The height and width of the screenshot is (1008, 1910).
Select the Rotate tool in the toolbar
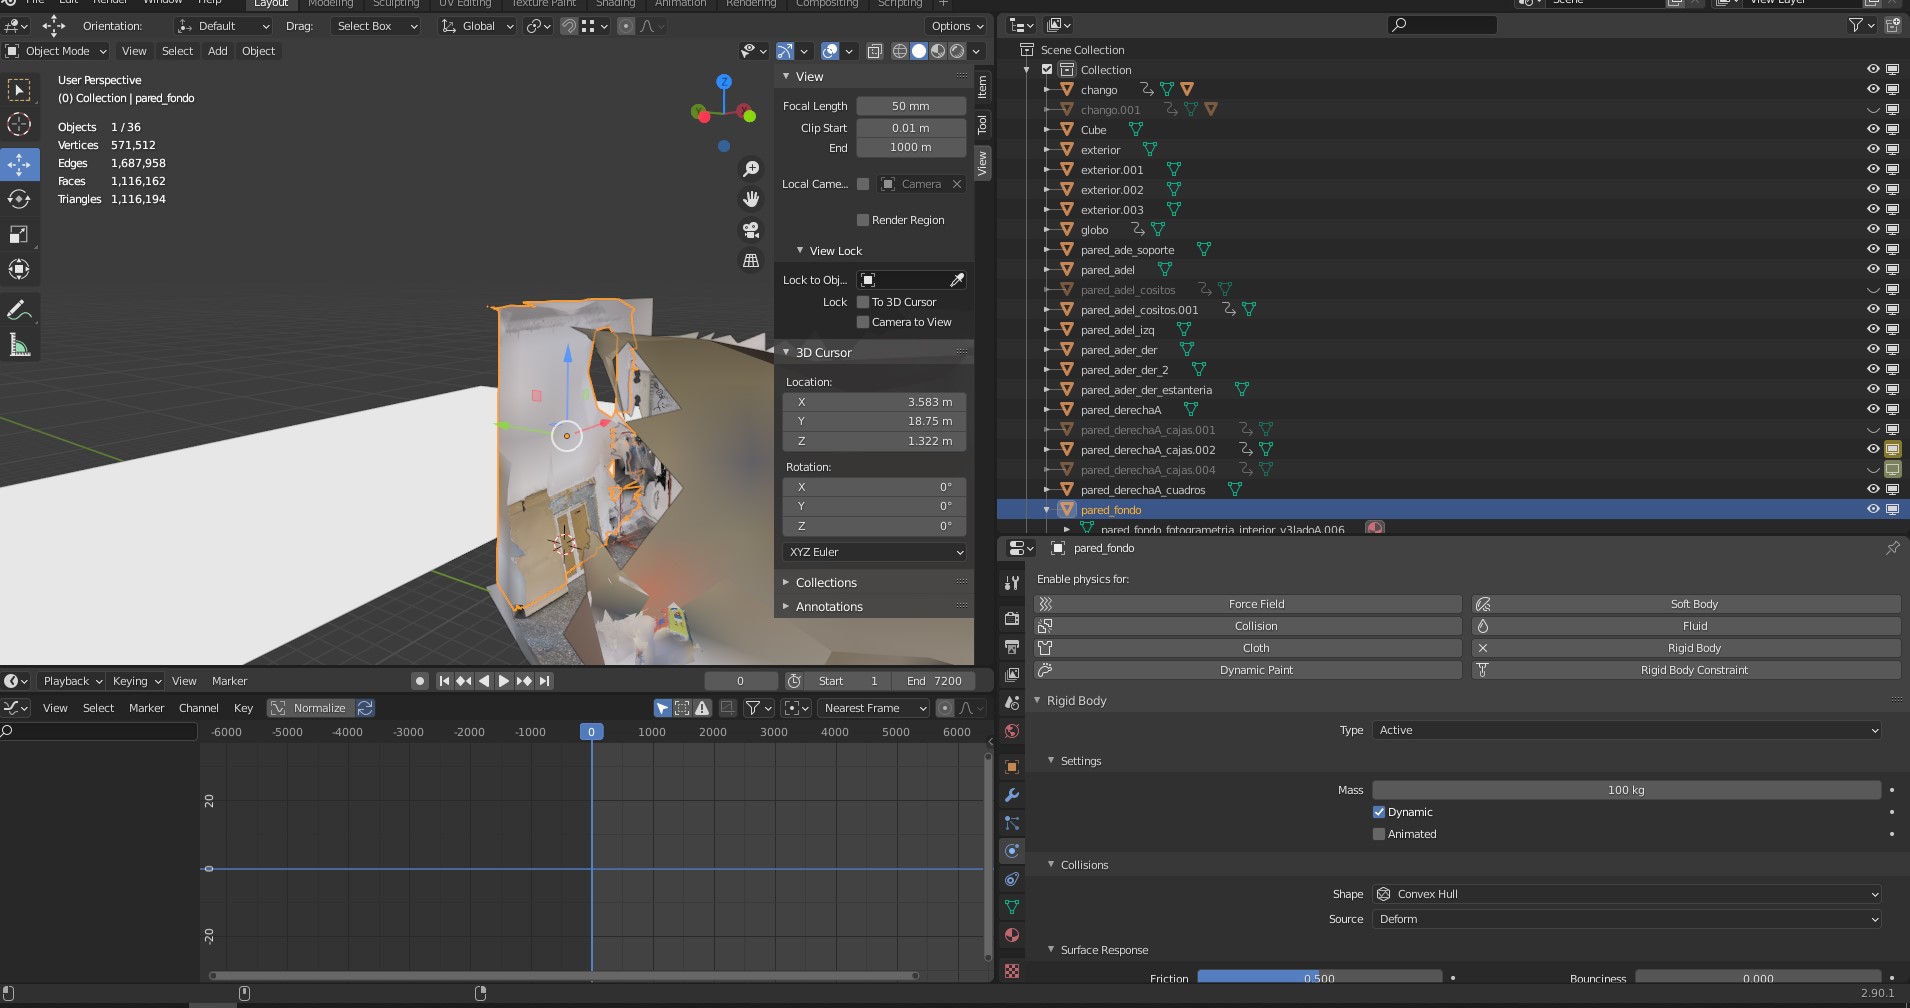click(19, 199)
